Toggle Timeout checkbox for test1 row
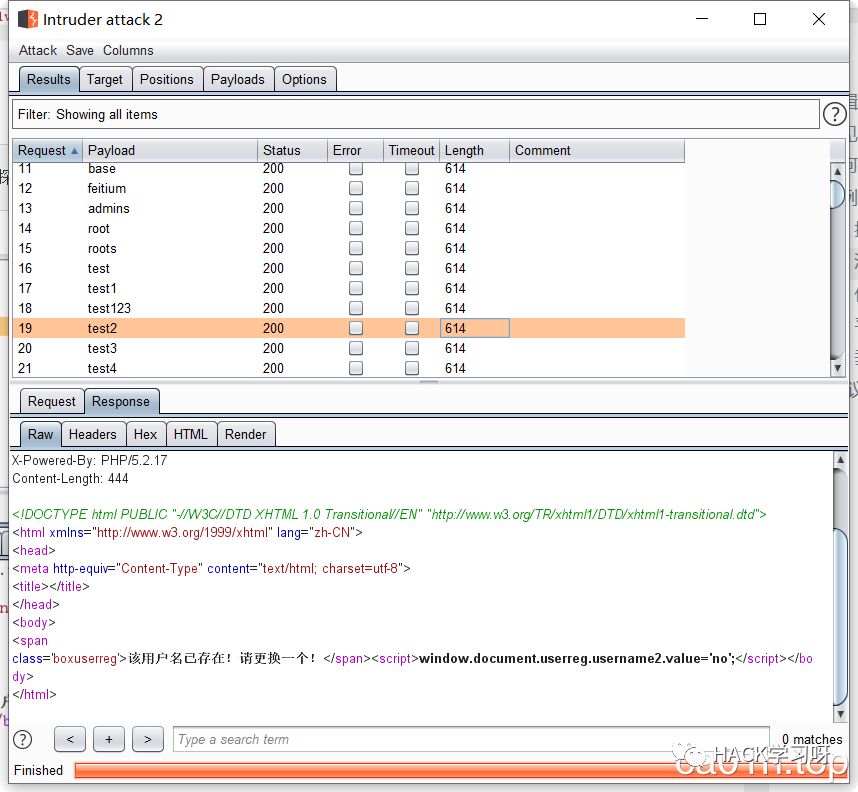The image size is (858, 792). [x=411, y=288]
